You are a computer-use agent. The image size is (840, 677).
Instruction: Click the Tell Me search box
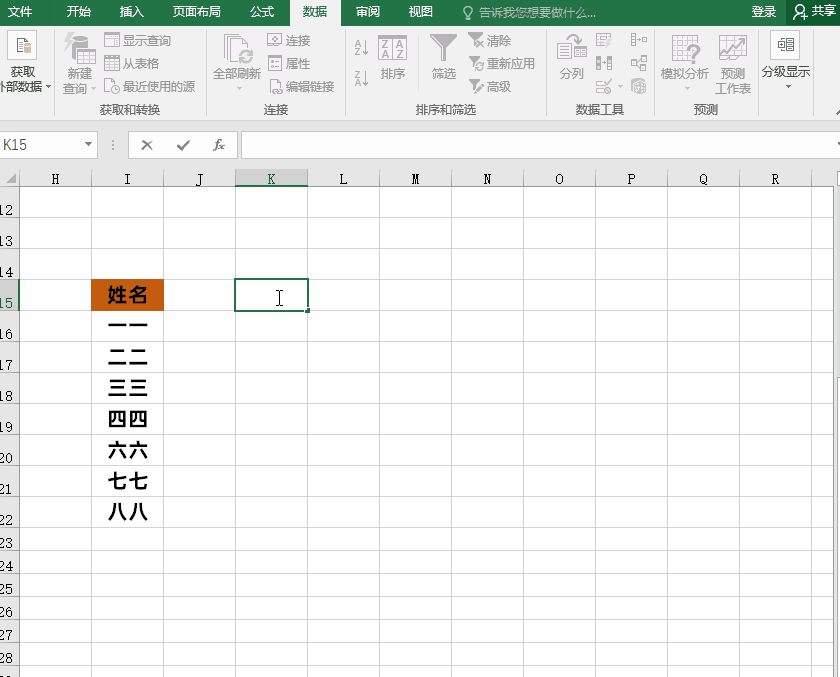pyautogui.click(x=529, y=12)
